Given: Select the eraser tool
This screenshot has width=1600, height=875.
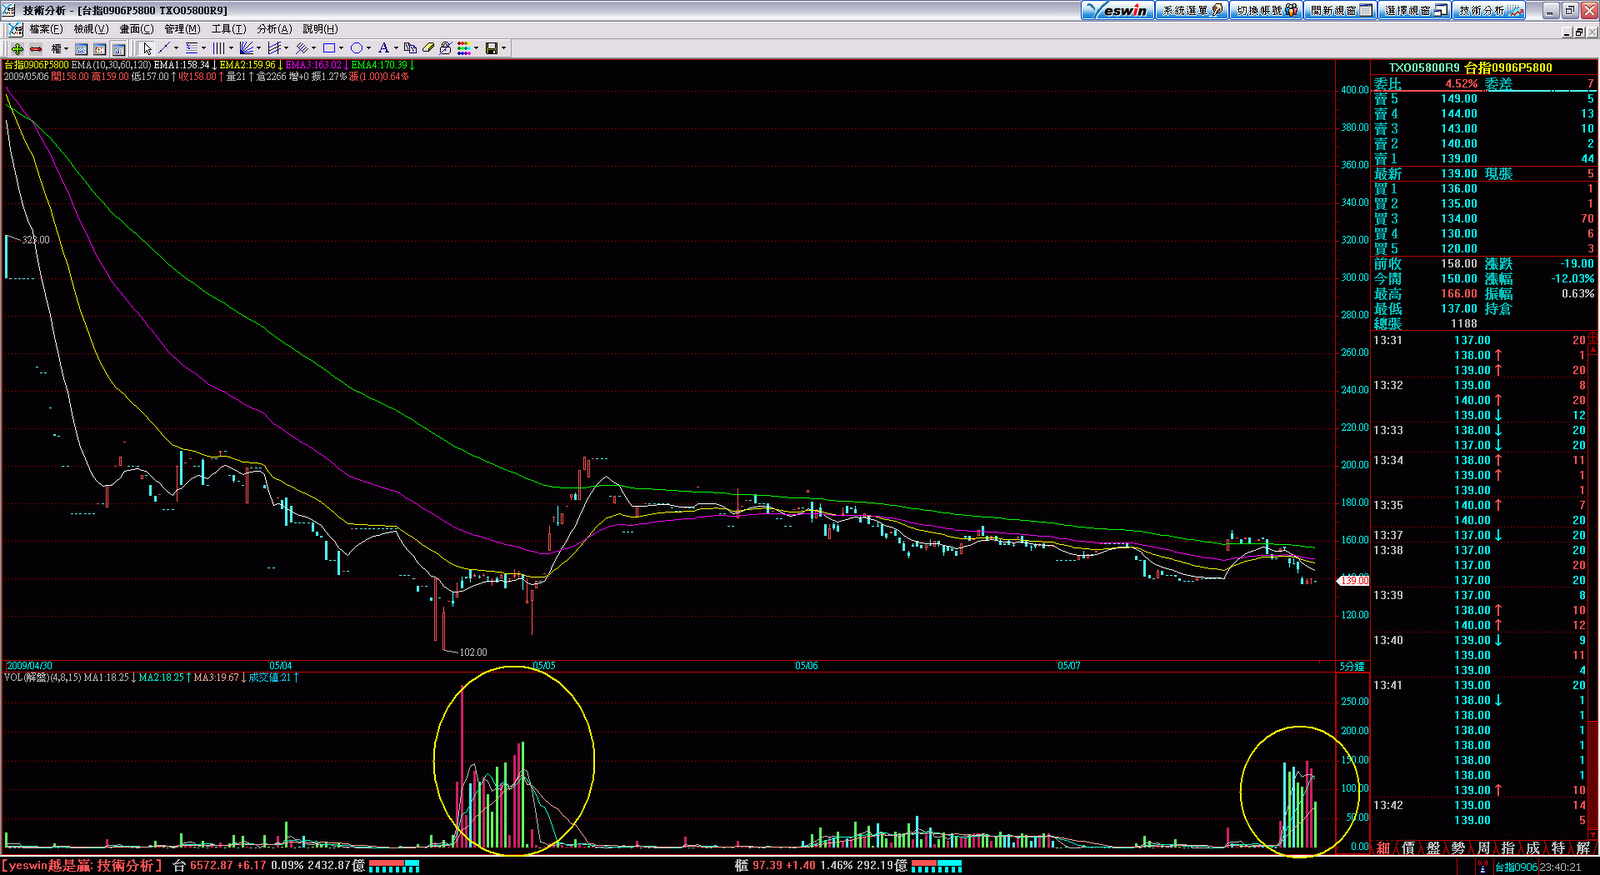Looking at the screenshot, I should click(428, 48).
